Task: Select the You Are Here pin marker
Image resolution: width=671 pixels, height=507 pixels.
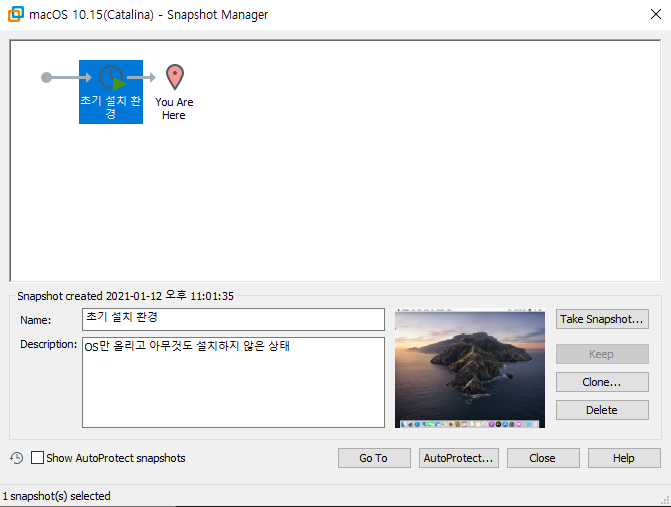Action: [x=175, y=77]
